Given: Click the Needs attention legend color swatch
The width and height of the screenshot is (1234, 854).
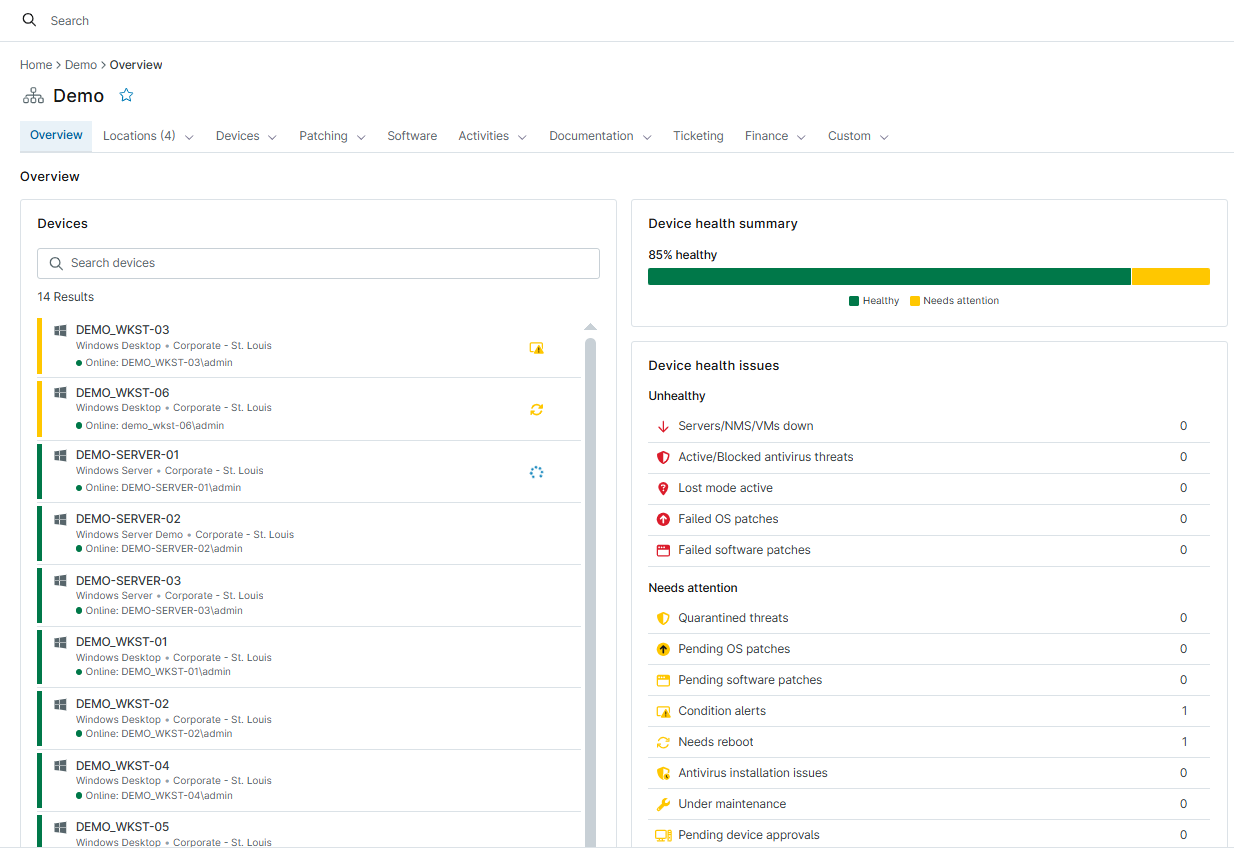Looking at the screenshot, I should pyautogui.click(x=915, y=301).
